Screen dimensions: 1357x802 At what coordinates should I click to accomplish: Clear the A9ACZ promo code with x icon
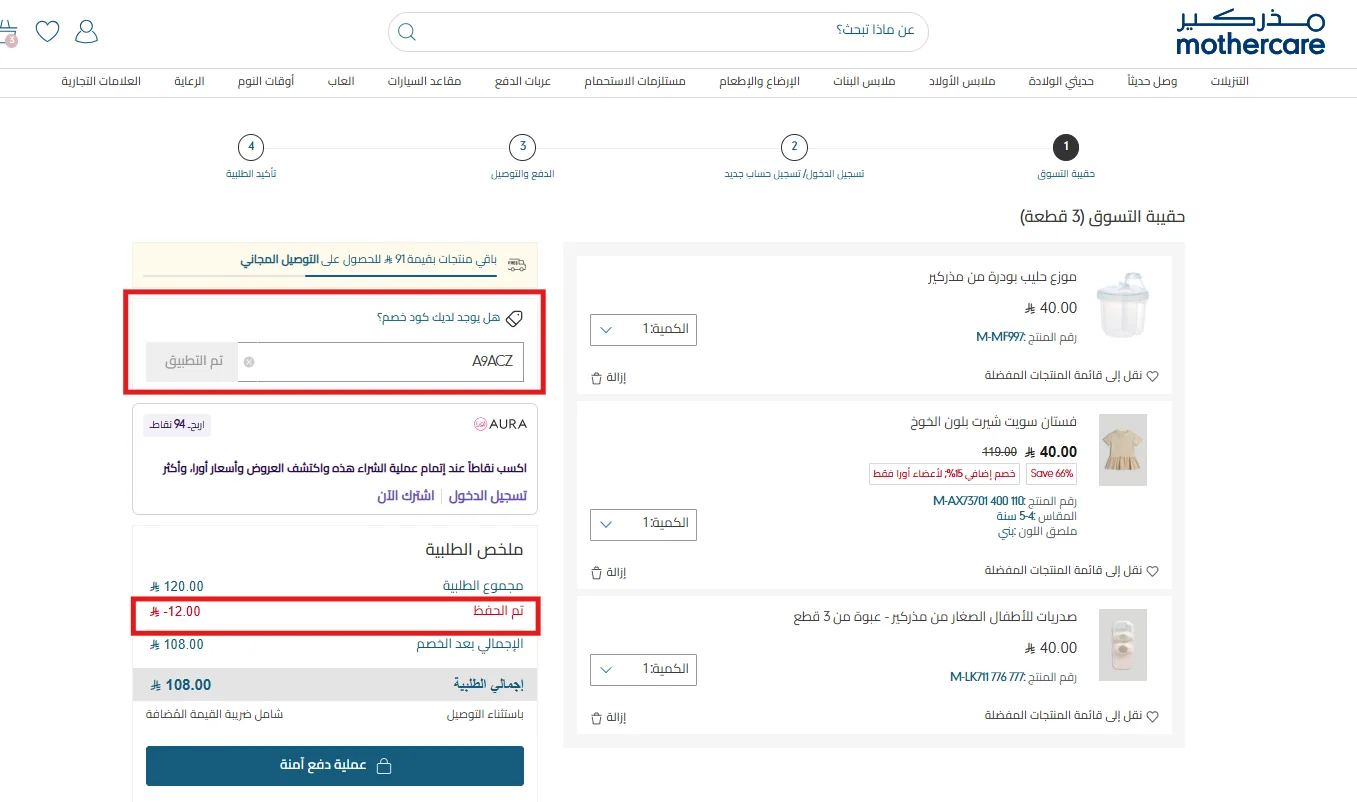pyautogui.click(x=249, y=362)
